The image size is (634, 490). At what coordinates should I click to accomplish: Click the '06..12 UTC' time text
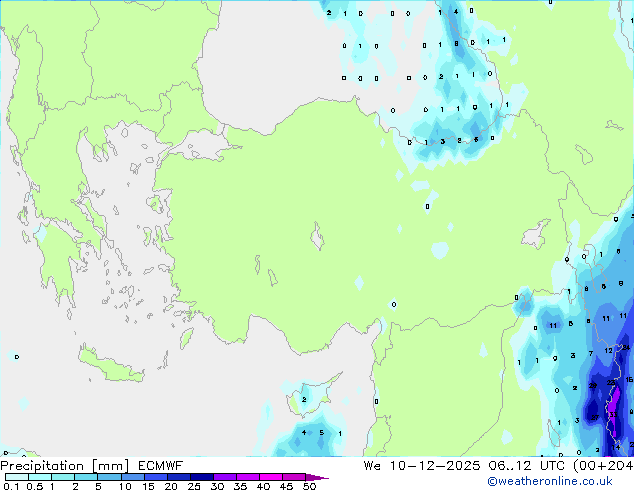[x=526, y=466]
